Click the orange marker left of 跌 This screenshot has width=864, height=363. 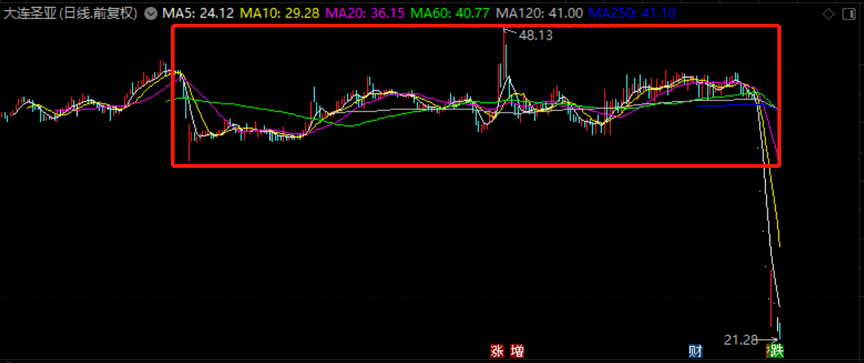pos(769,350)
